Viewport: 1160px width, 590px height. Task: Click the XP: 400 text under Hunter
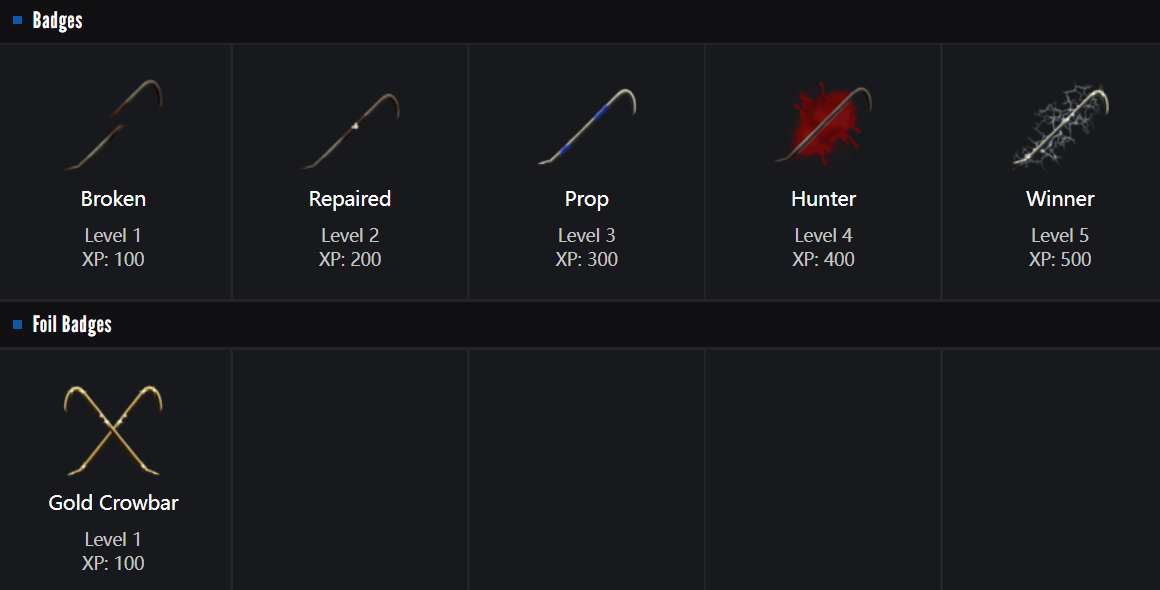pos(823,260)
